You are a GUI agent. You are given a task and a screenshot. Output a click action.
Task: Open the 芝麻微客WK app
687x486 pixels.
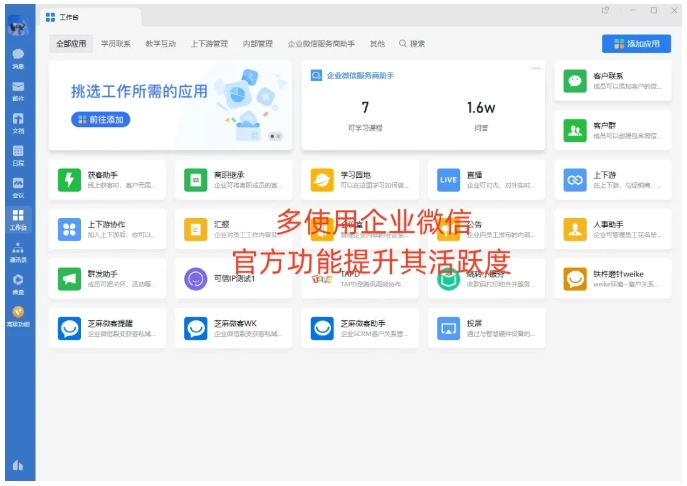(x=234, y=328)
